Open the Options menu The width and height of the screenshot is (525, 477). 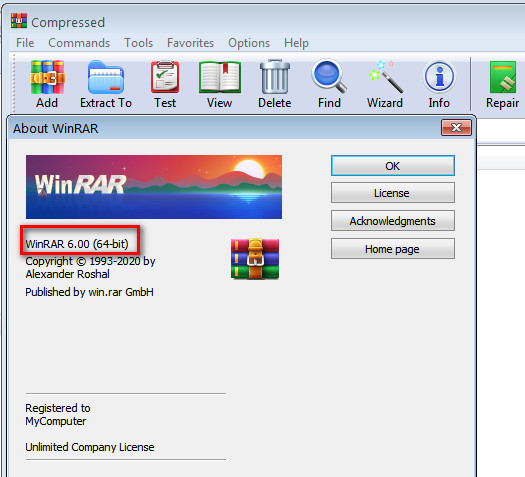(x=249, y=43)
